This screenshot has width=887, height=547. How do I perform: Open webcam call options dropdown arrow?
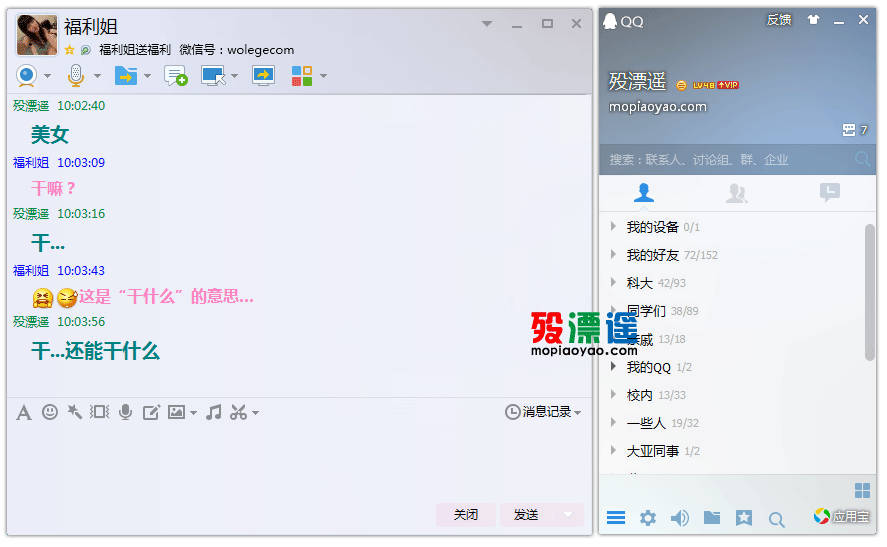pos(48,76)
